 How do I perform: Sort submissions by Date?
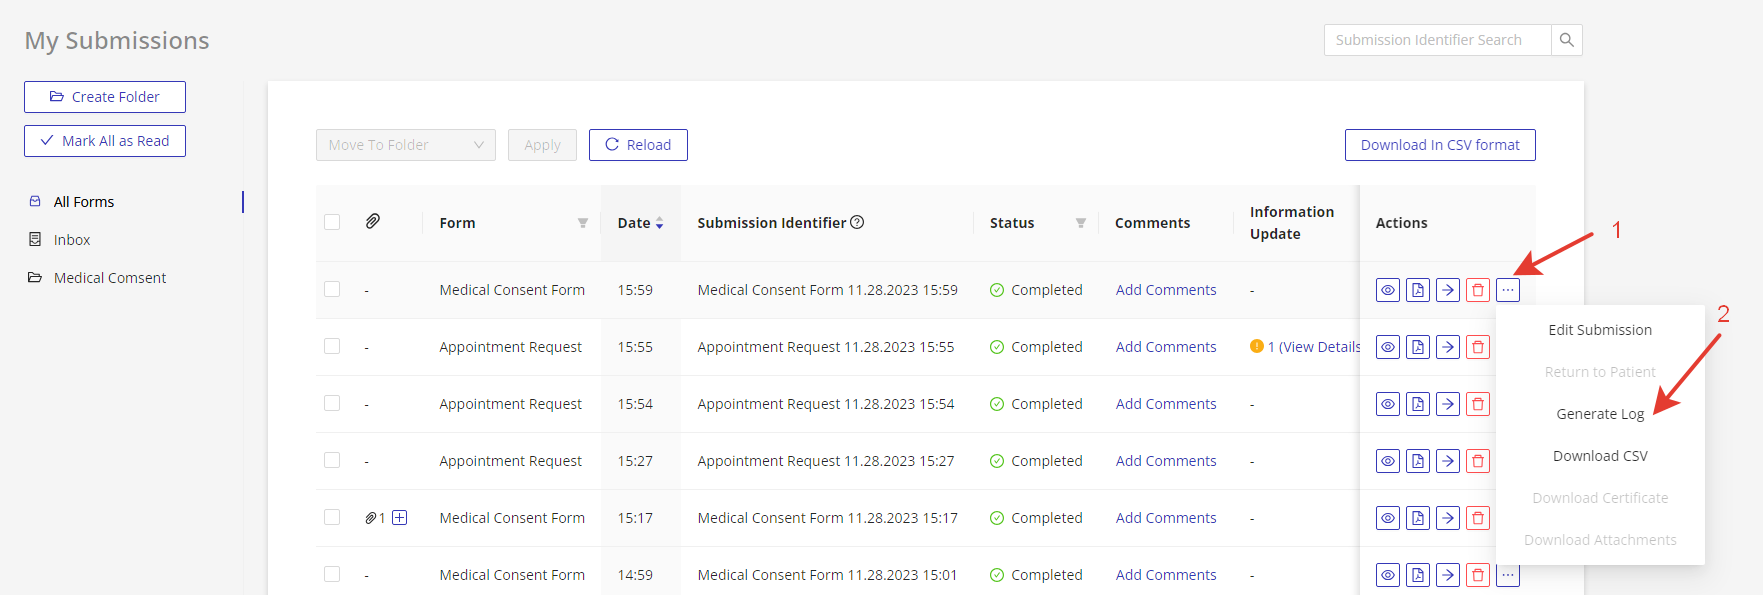click(x=659, y=223)
